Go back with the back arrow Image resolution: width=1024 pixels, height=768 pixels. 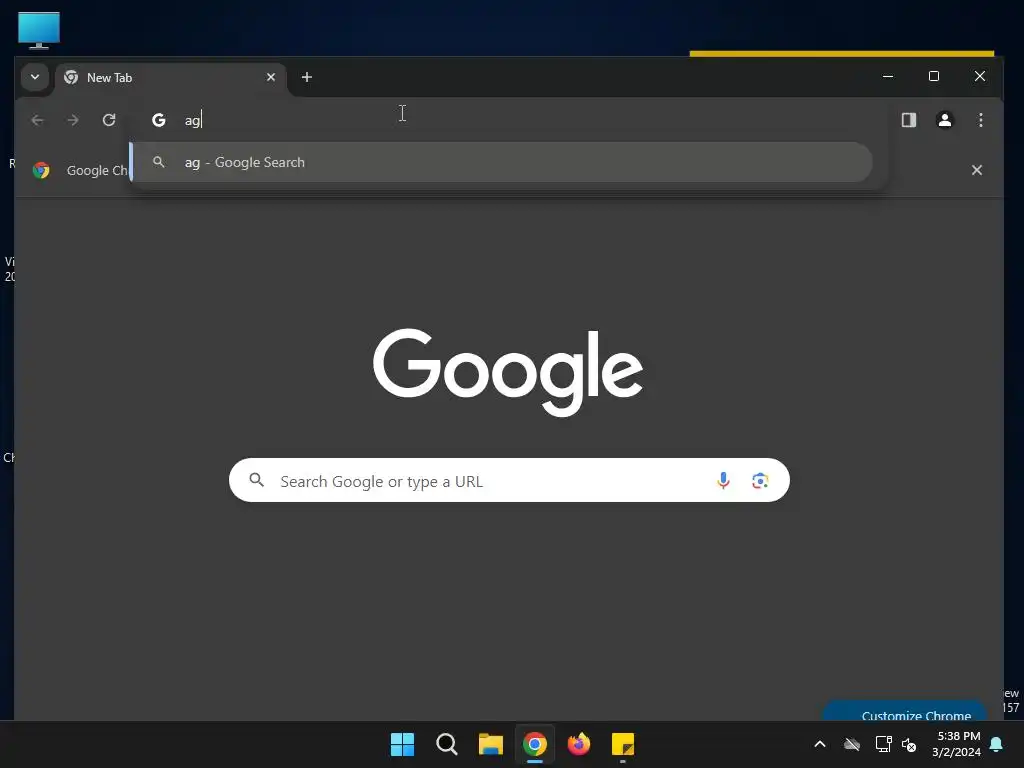point(37,120)
